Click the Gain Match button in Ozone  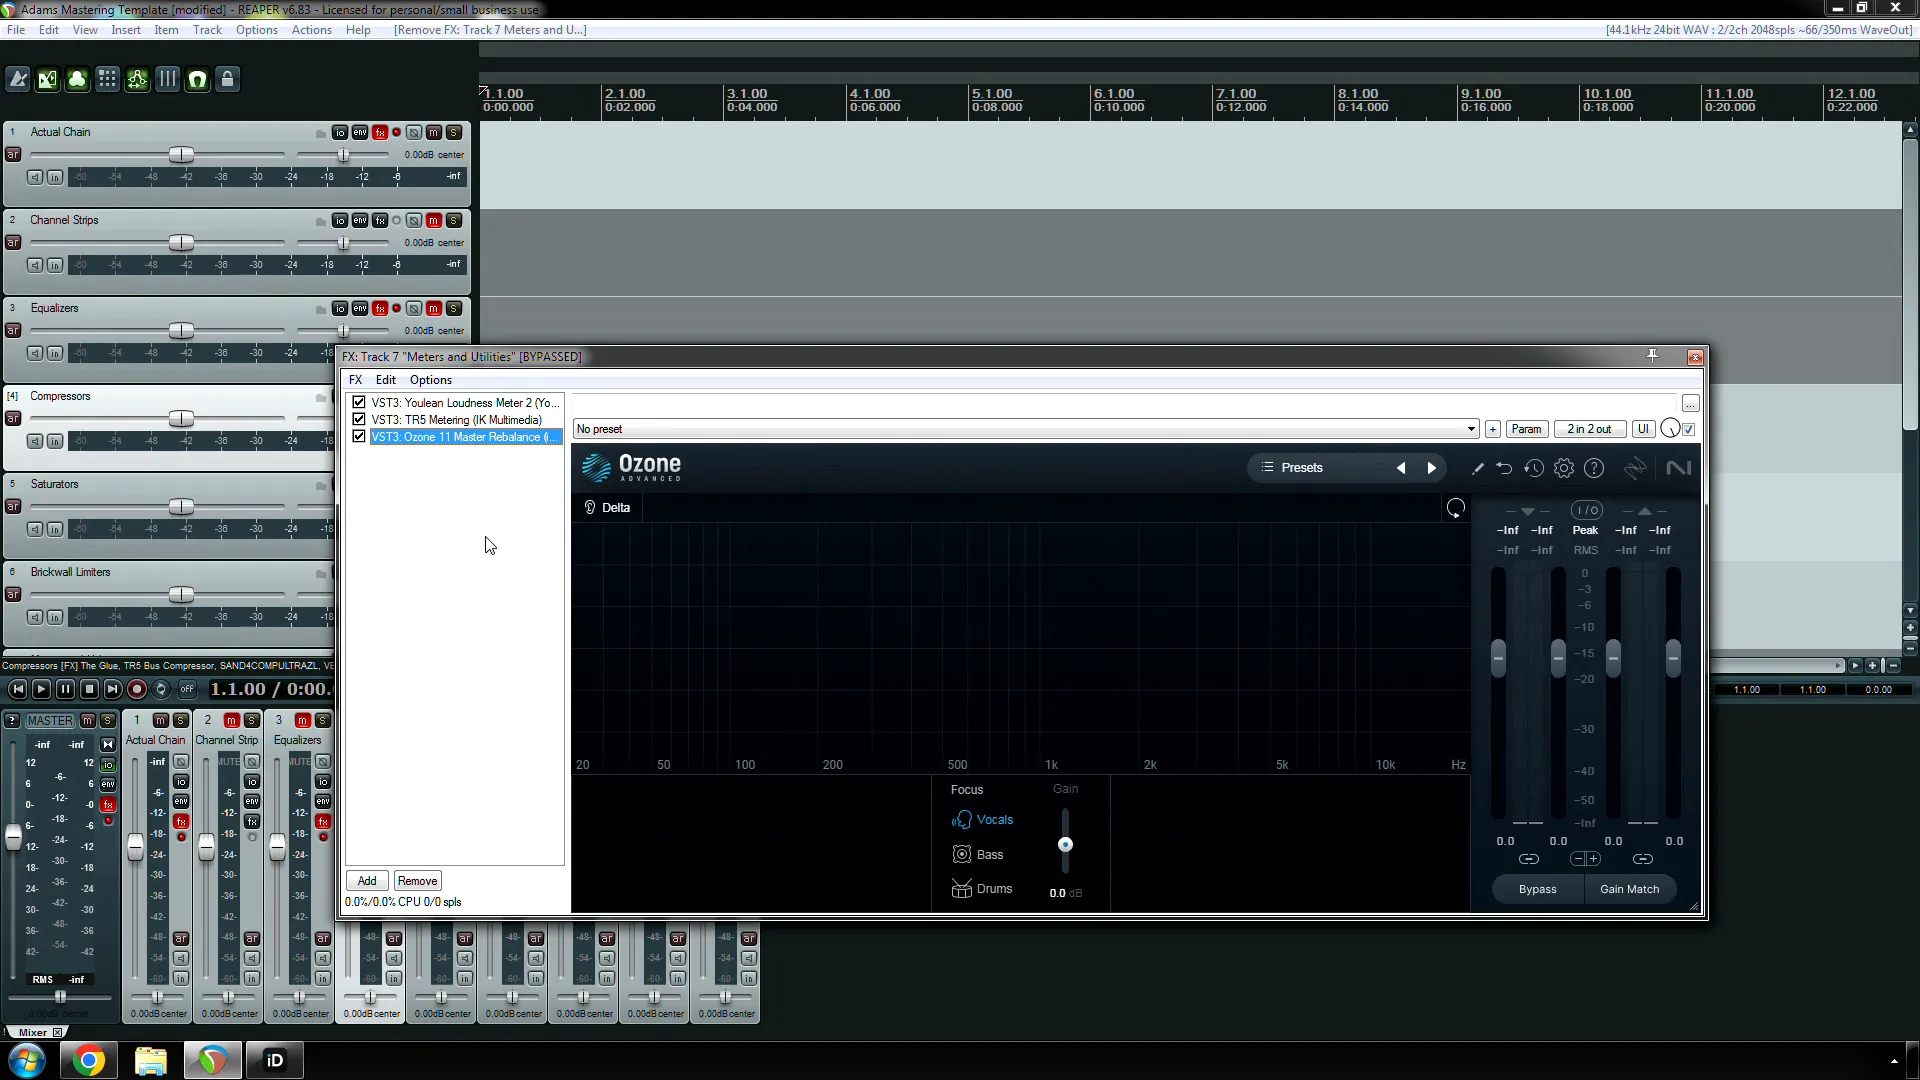coord(1630,889)
